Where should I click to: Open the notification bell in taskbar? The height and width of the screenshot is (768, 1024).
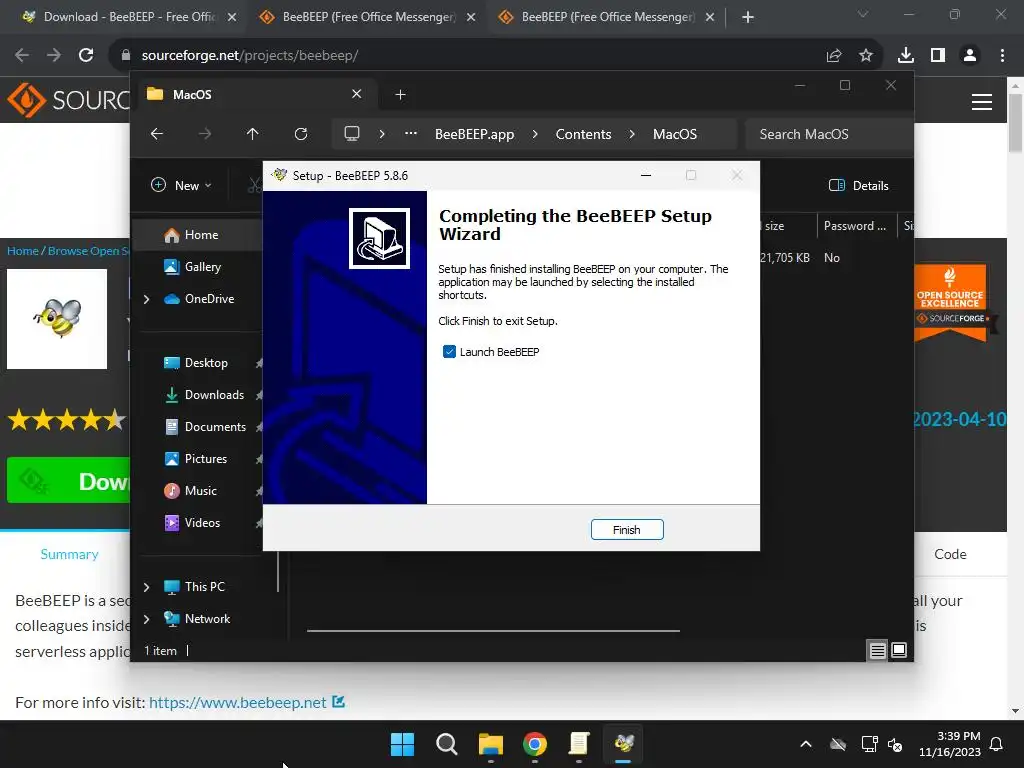click(x=997, y=744)
